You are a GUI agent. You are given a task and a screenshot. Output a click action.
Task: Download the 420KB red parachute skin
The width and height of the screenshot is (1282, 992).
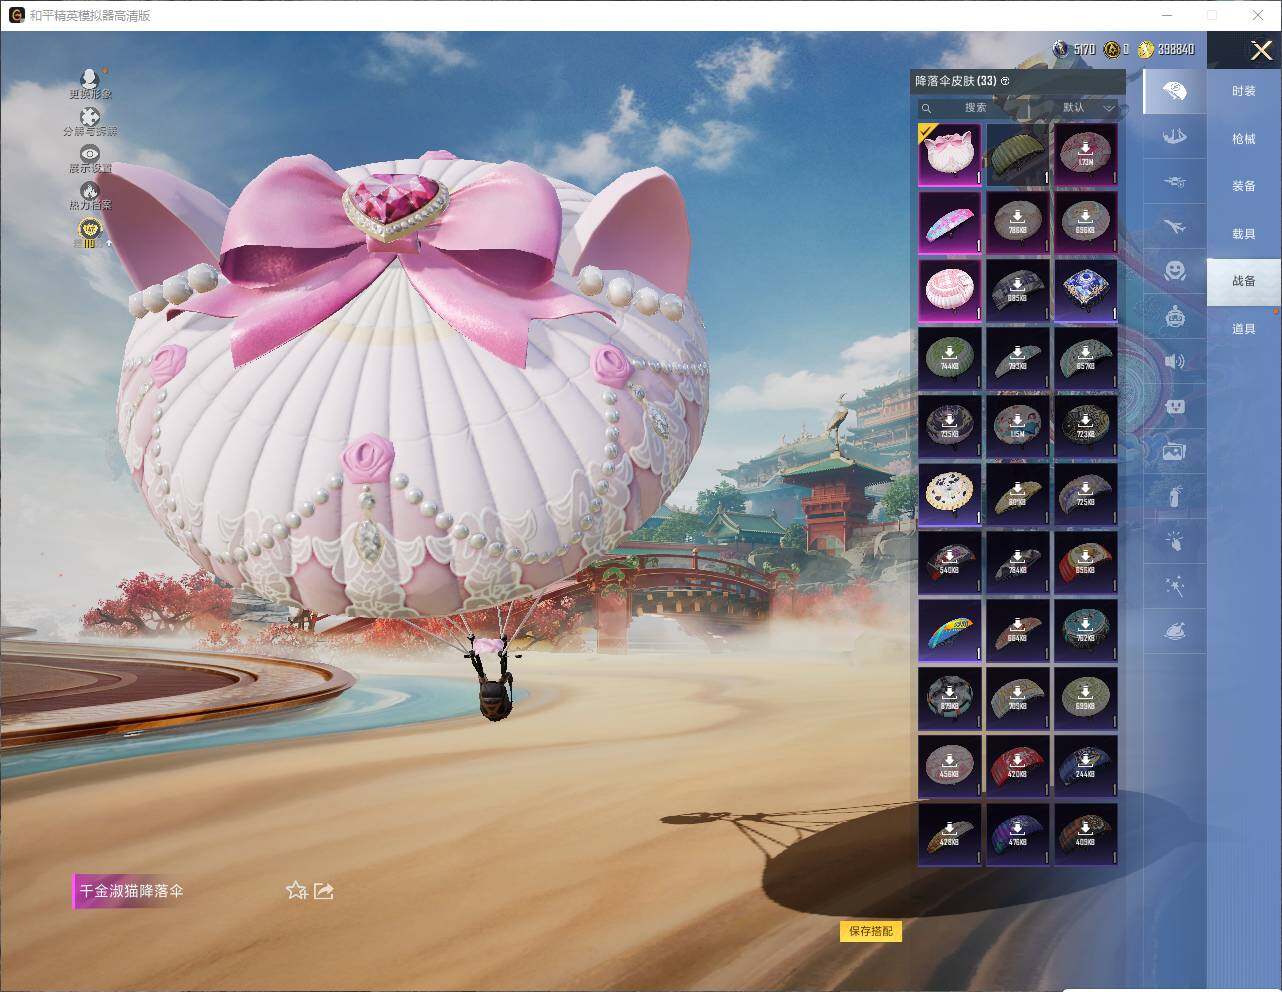point(1017,766)
